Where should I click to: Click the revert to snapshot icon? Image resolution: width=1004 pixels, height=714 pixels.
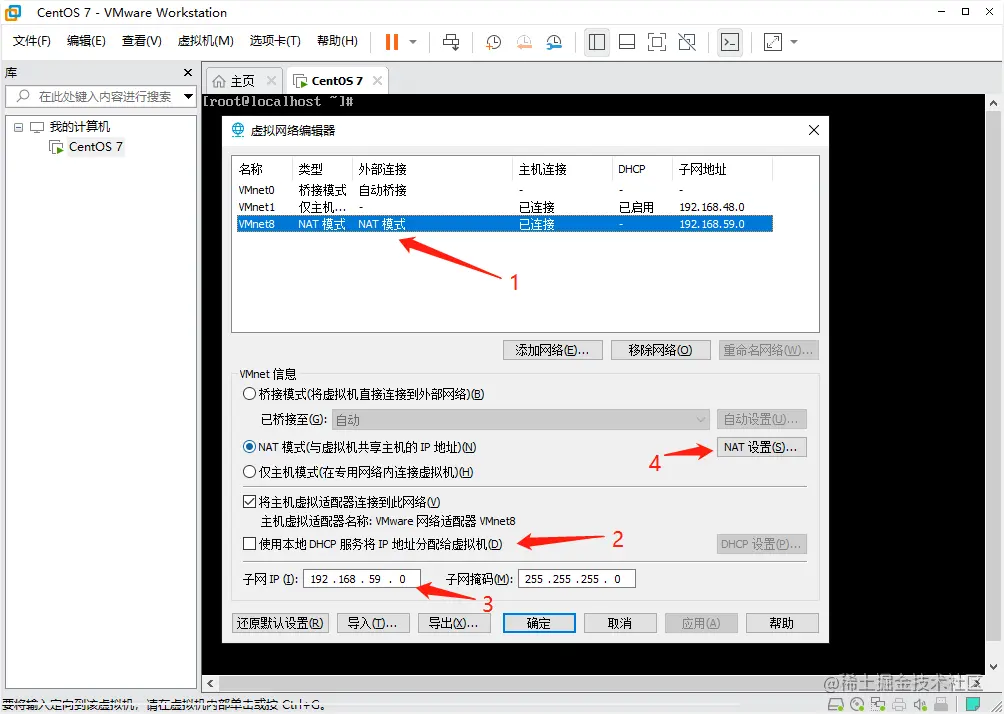tap(524, 42)
